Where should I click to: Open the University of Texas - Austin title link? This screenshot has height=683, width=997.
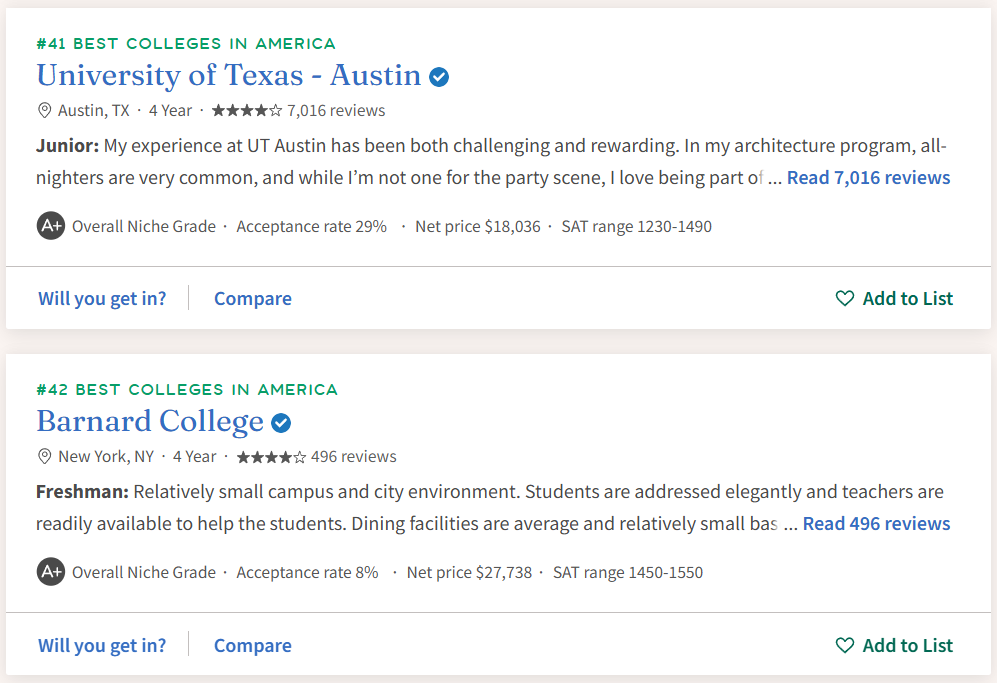(x=229, y=75)
